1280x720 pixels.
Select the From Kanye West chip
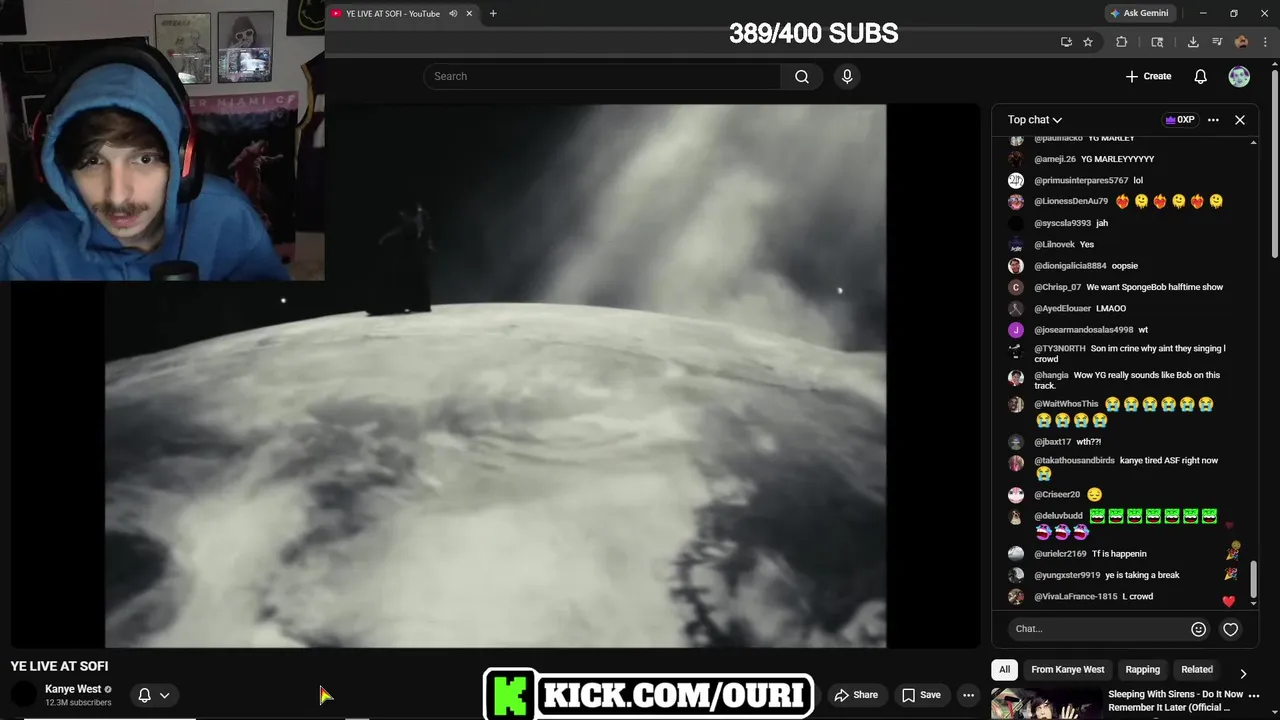click(1068, 670)
